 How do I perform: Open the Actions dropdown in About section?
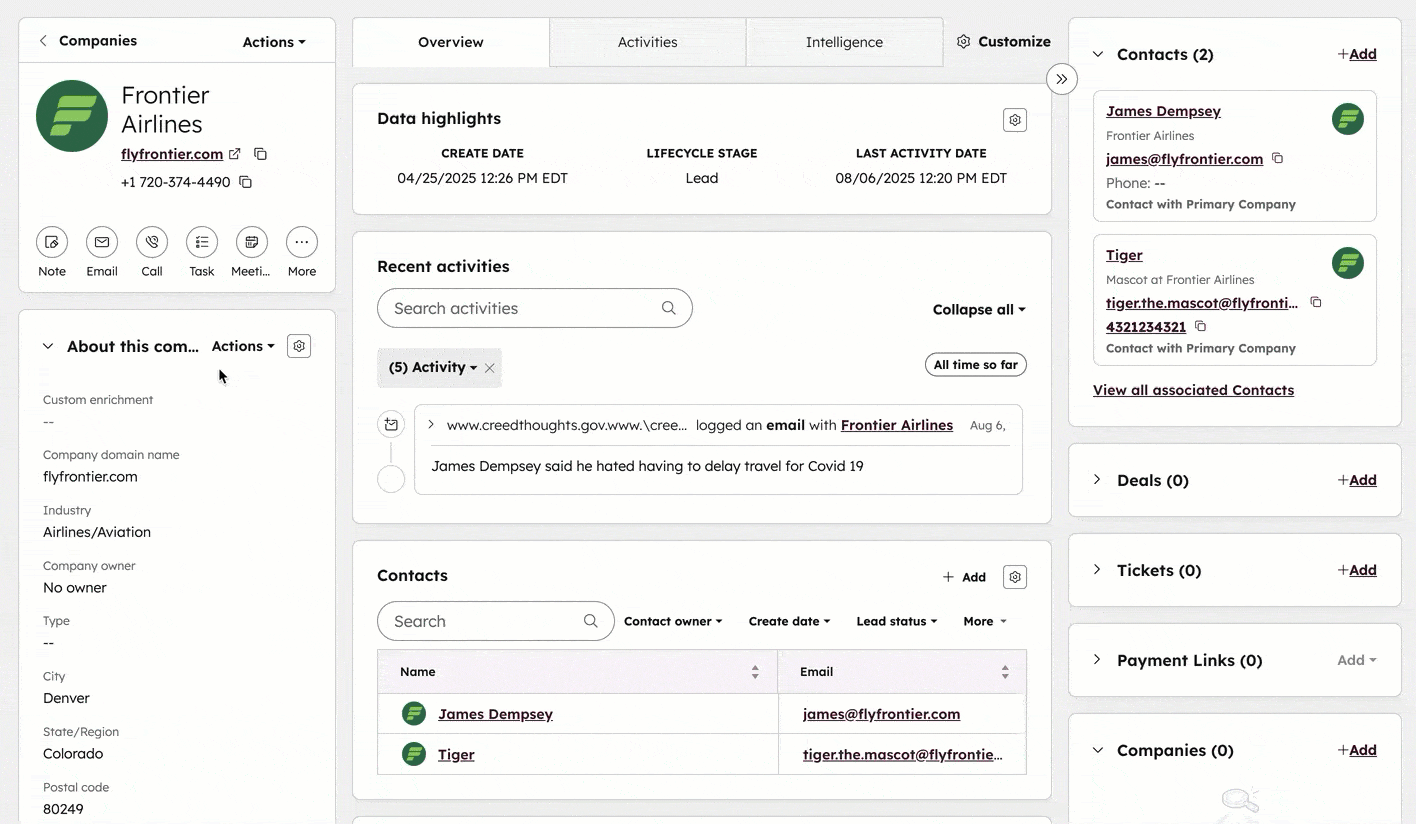point(242,346)
